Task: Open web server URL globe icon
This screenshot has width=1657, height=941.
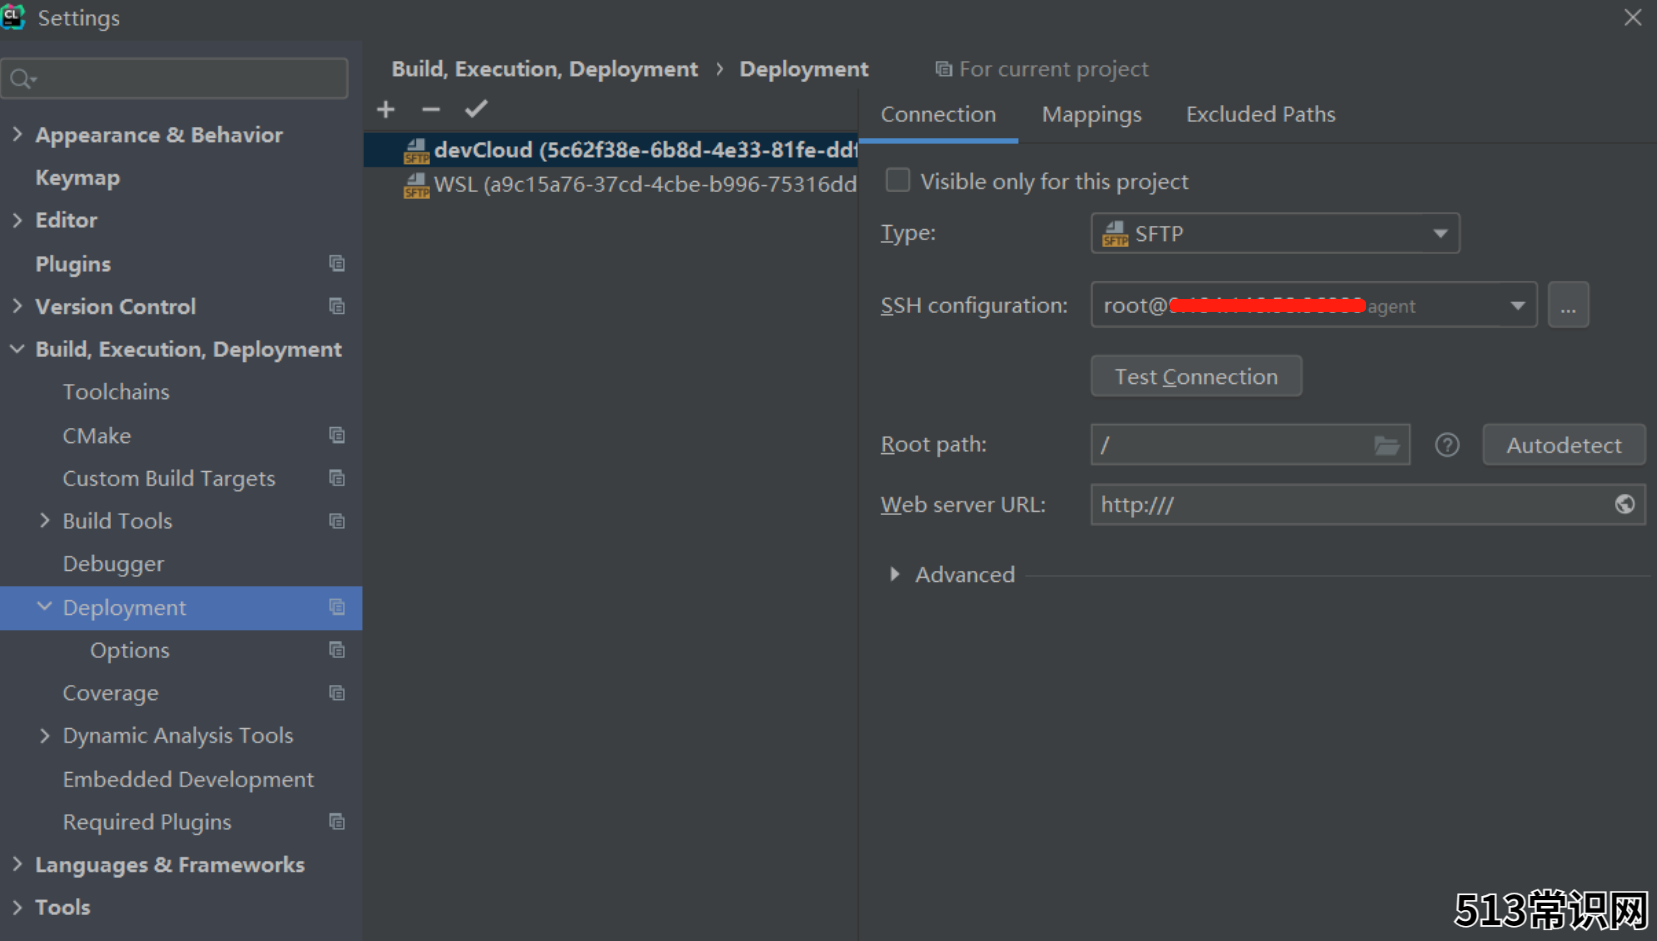Action: [x=1625, y=504]
